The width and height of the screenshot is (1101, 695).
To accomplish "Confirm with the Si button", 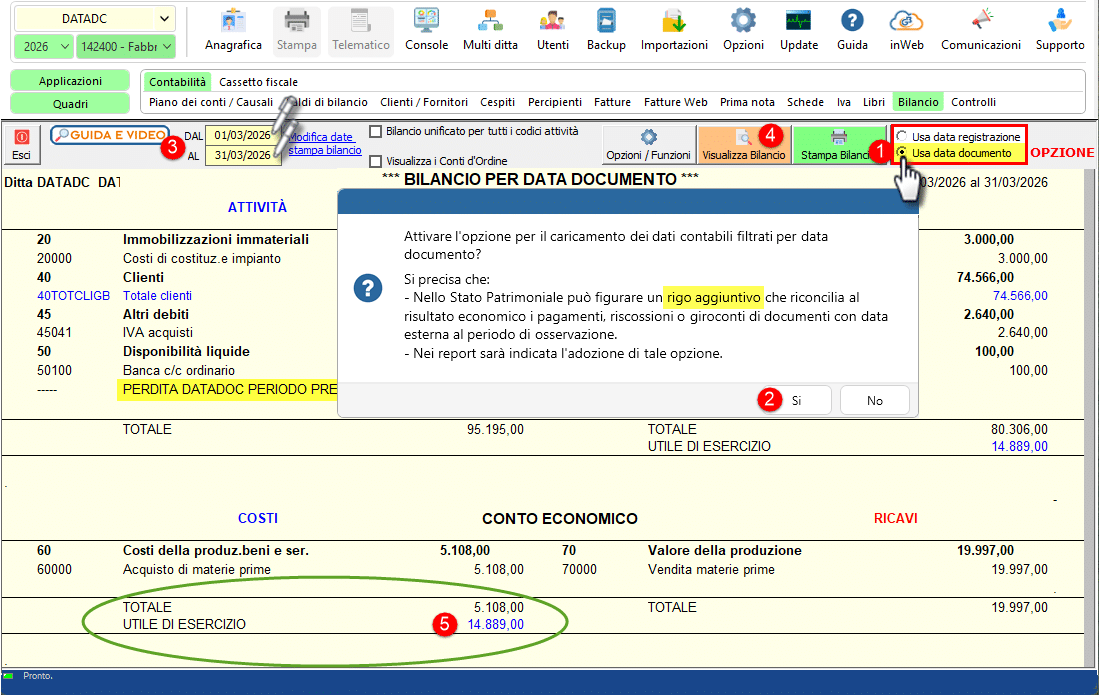I will pos(796,401).
